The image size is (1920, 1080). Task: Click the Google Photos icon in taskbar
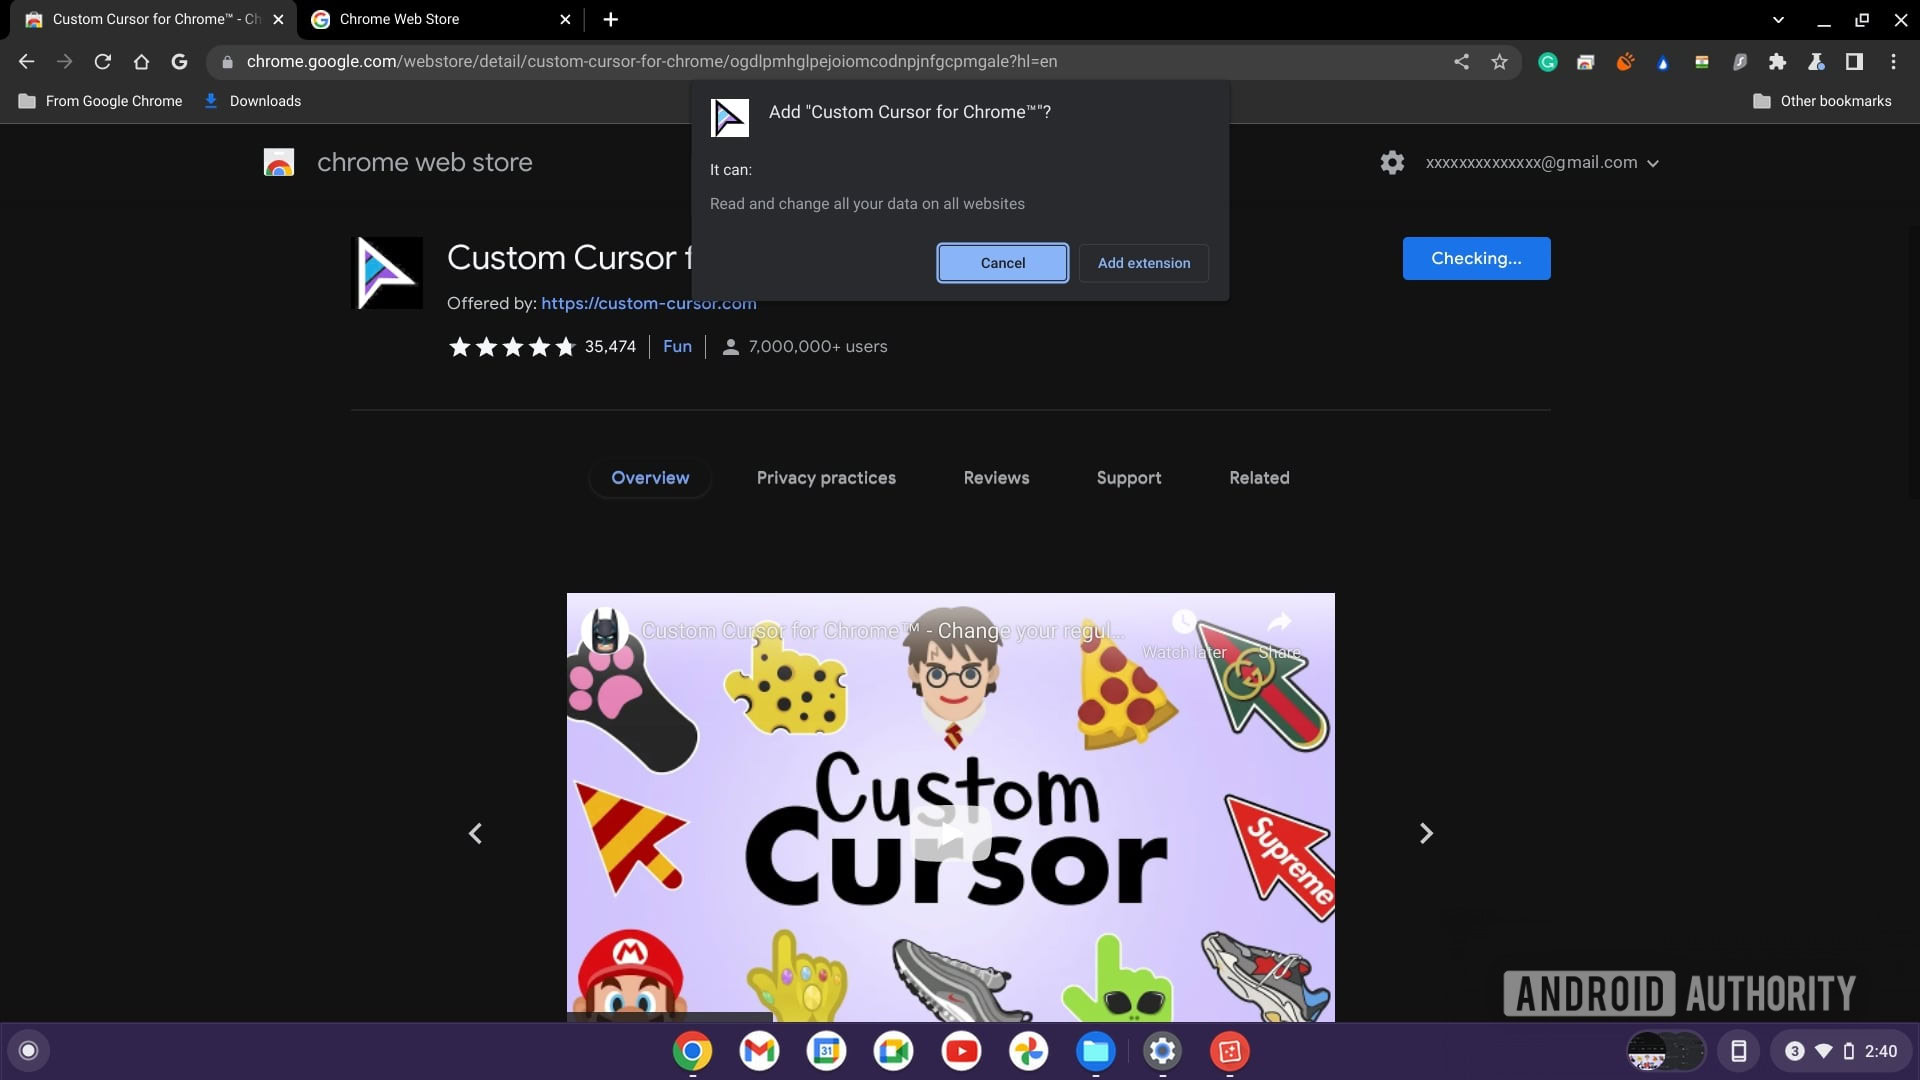(x=1029, y=1051)
